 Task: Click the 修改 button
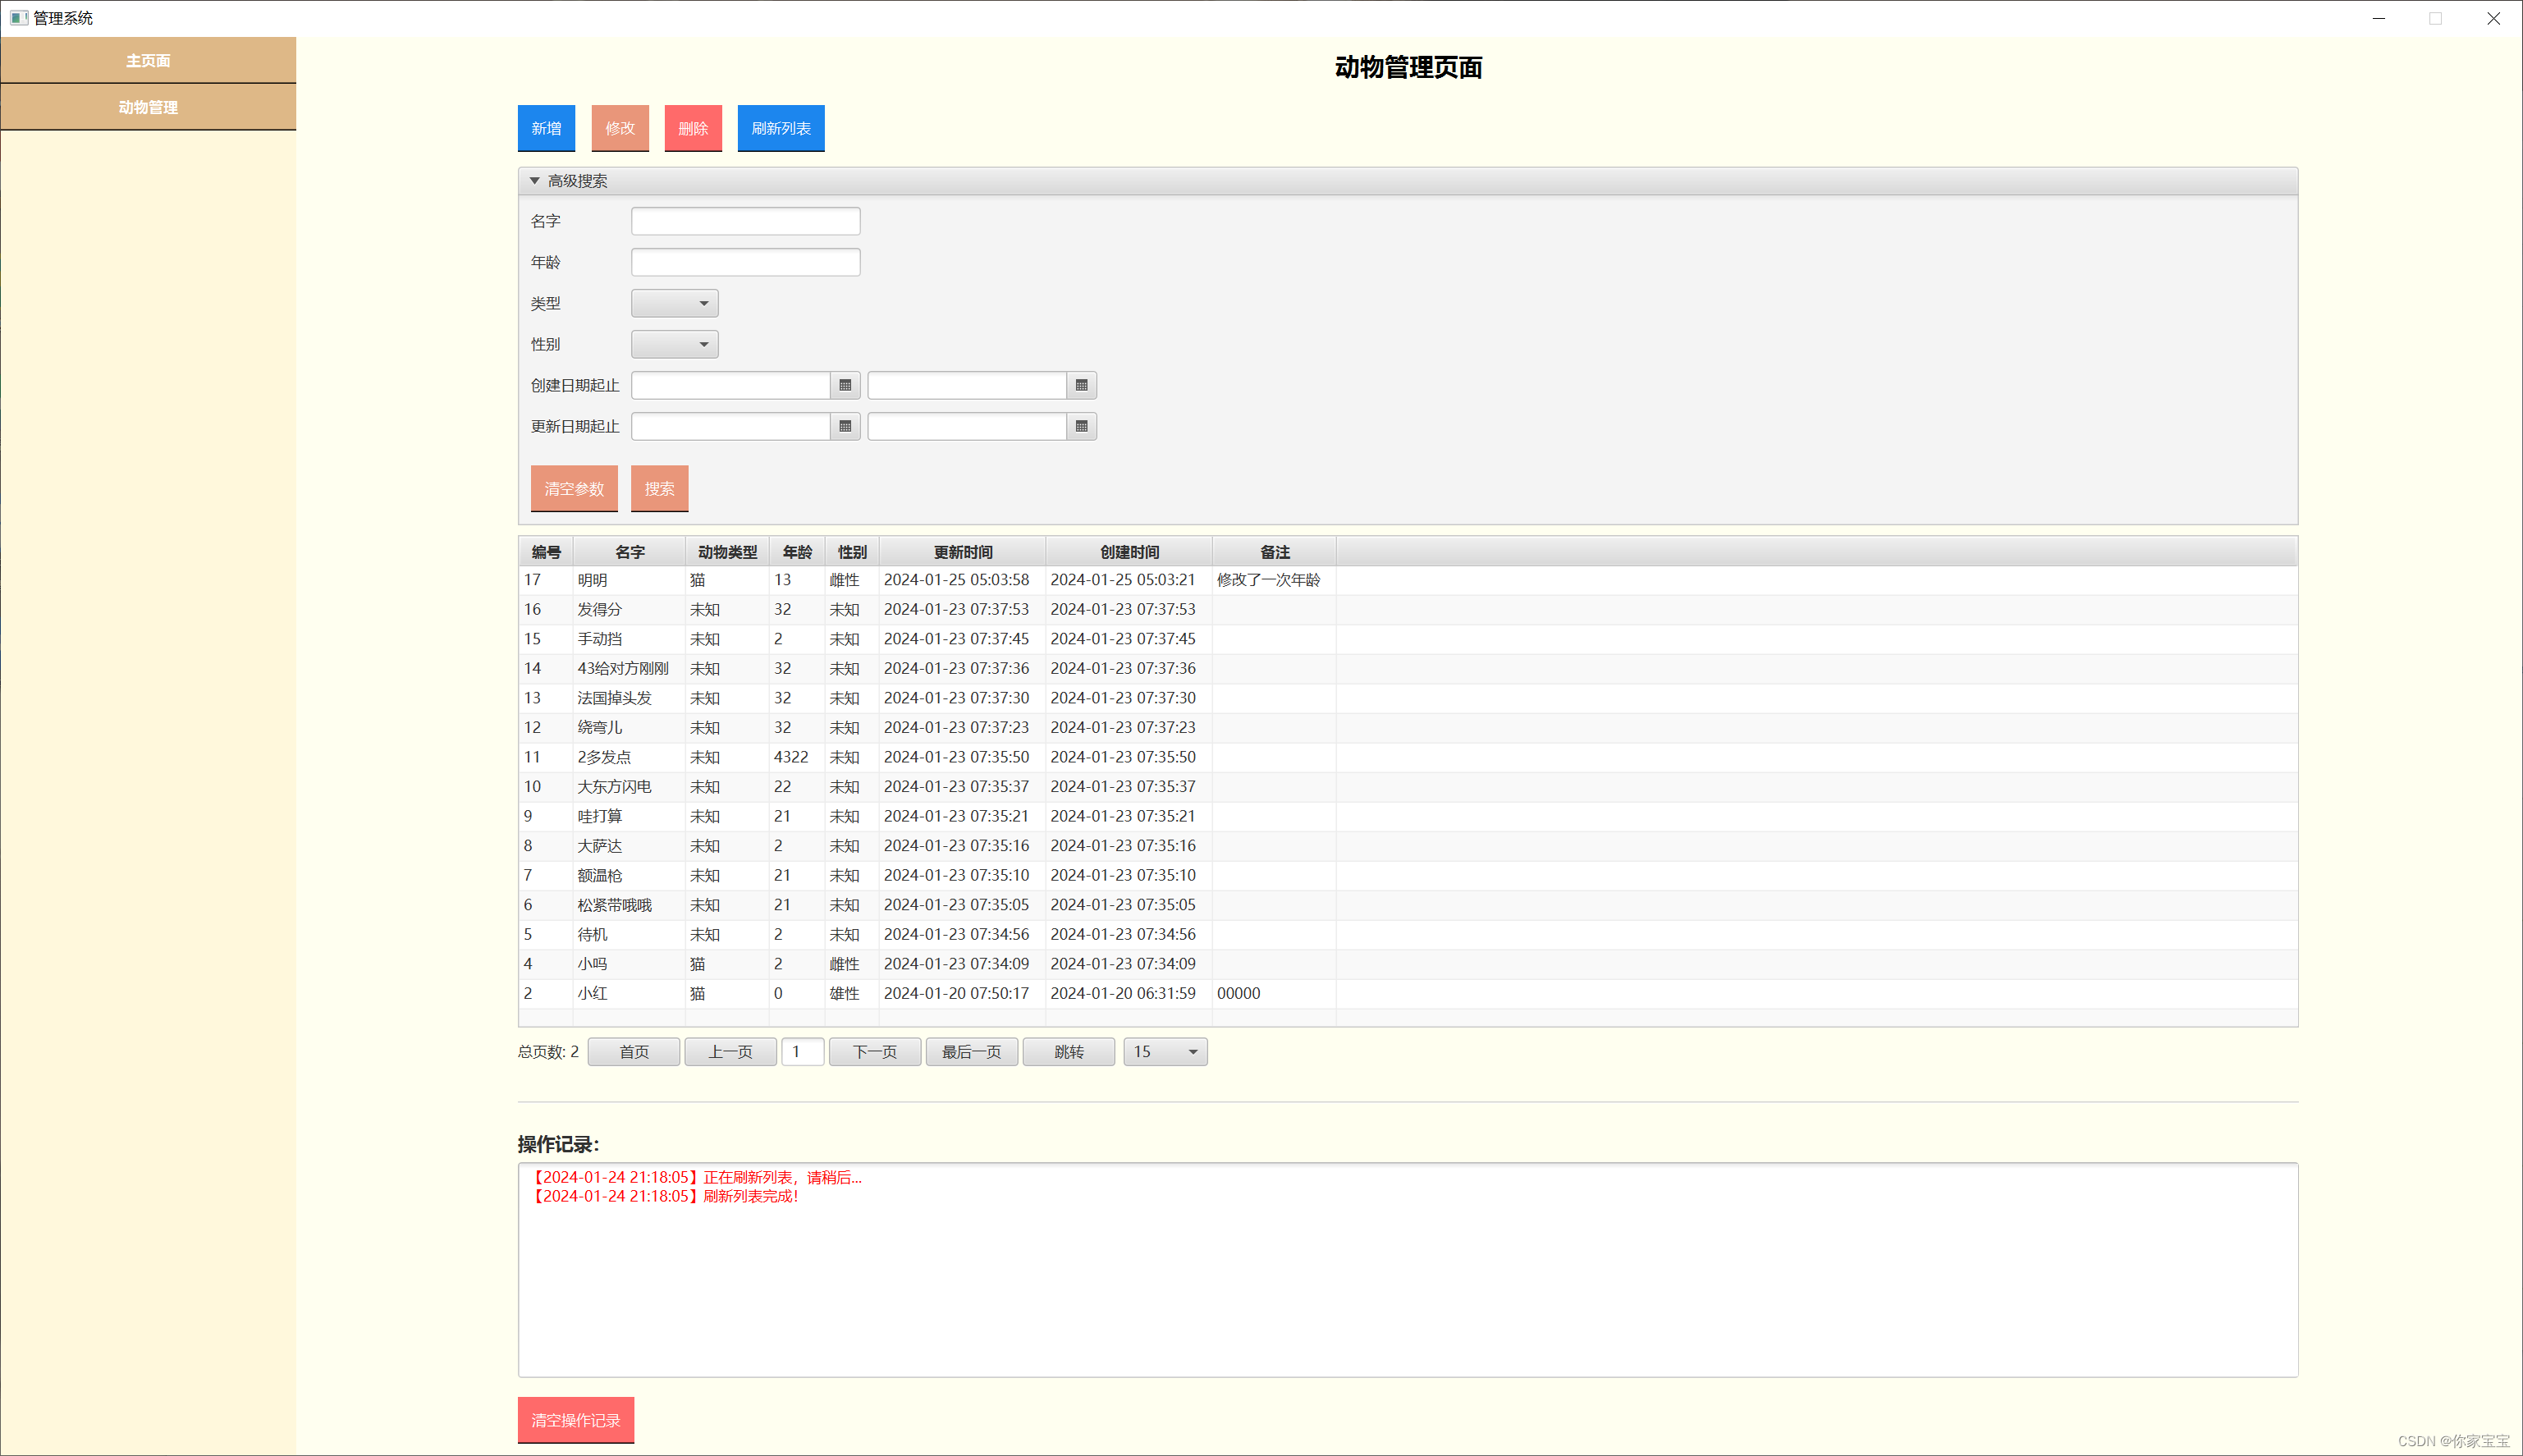pyautogui.click(x=620, y=128)
